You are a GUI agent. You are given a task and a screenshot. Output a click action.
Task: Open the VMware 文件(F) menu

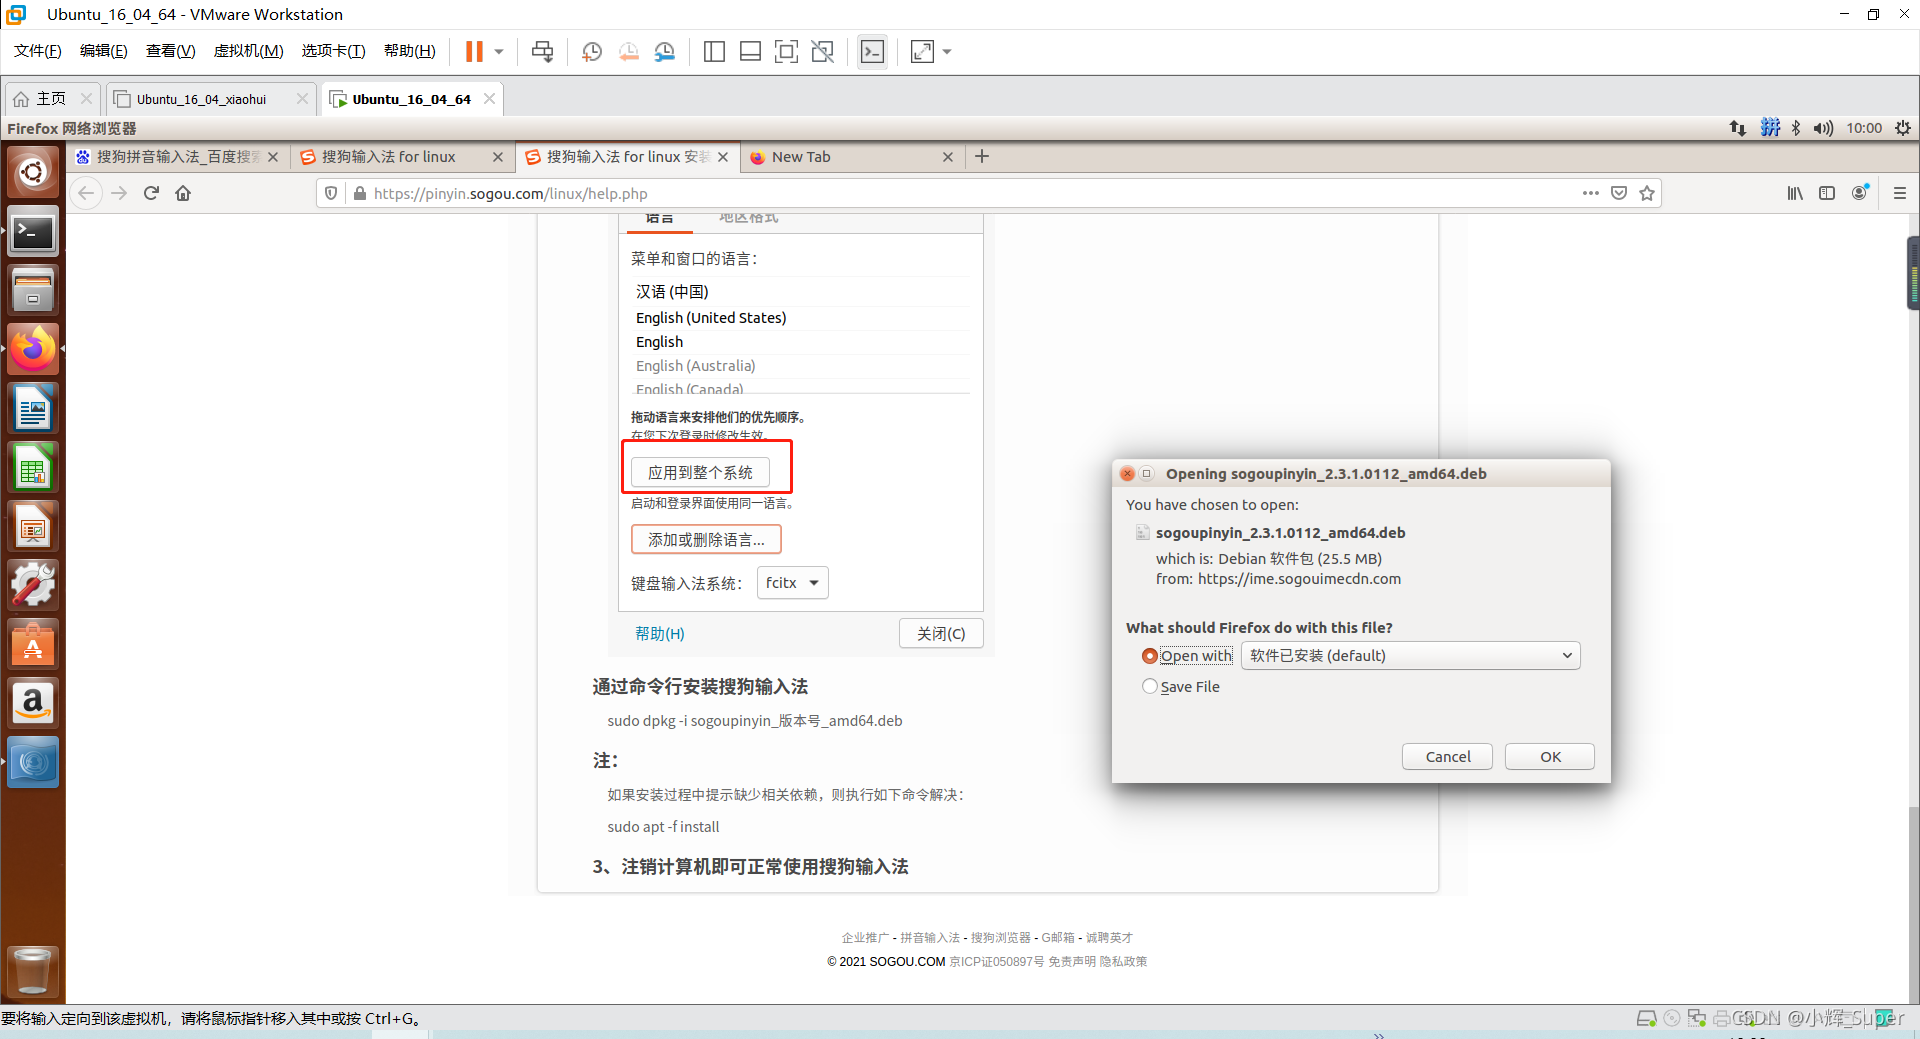click(38, 51)
